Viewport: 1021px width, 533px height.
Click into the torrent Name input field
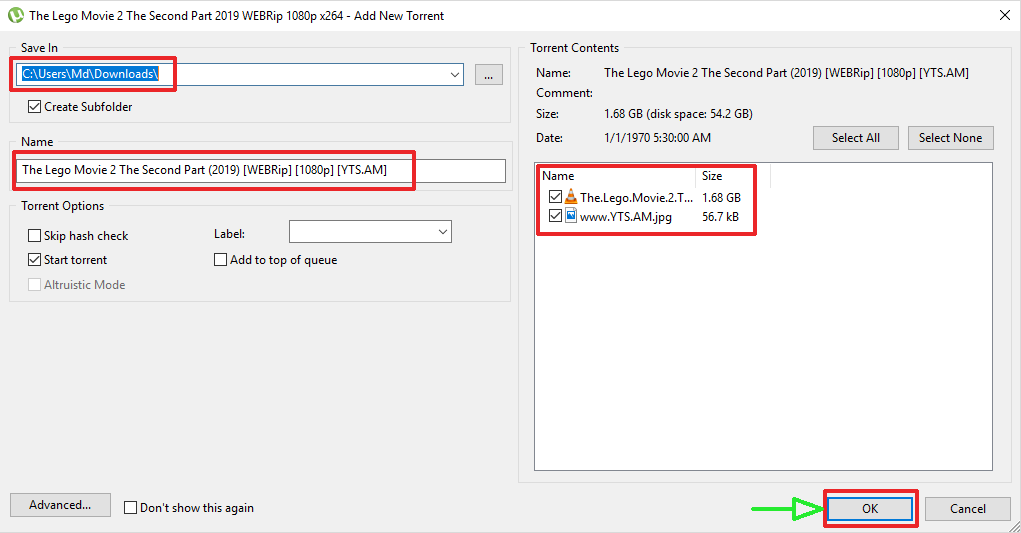(x=260, y=171)
